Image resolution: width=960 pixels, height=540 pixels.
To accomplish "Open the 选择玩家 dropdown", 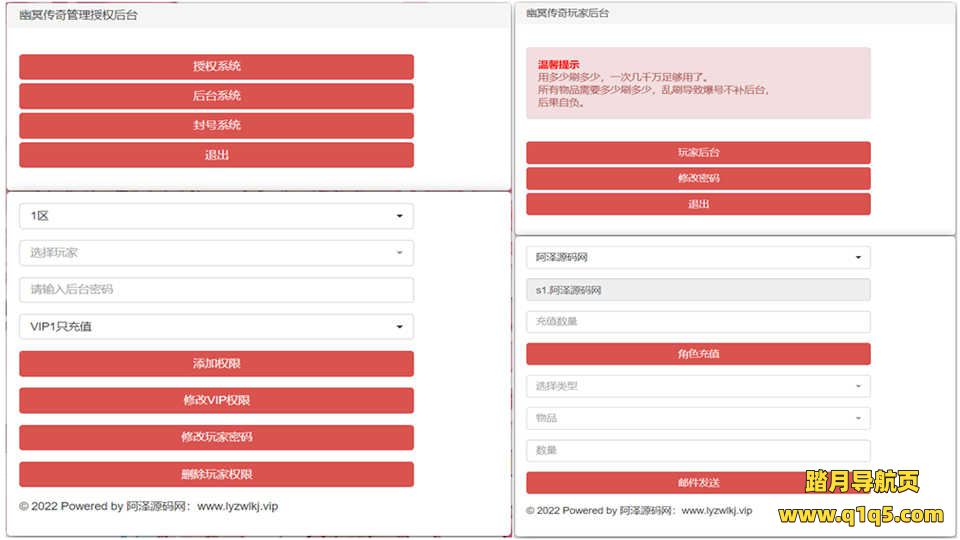I will click(x=216, y=253).
